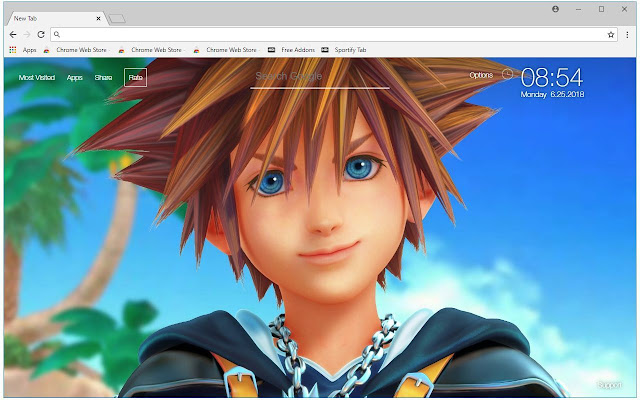This screenshot has height=400, width=640.
Task: Open the third Chrome Web Store bookmark
Action: 227,50
